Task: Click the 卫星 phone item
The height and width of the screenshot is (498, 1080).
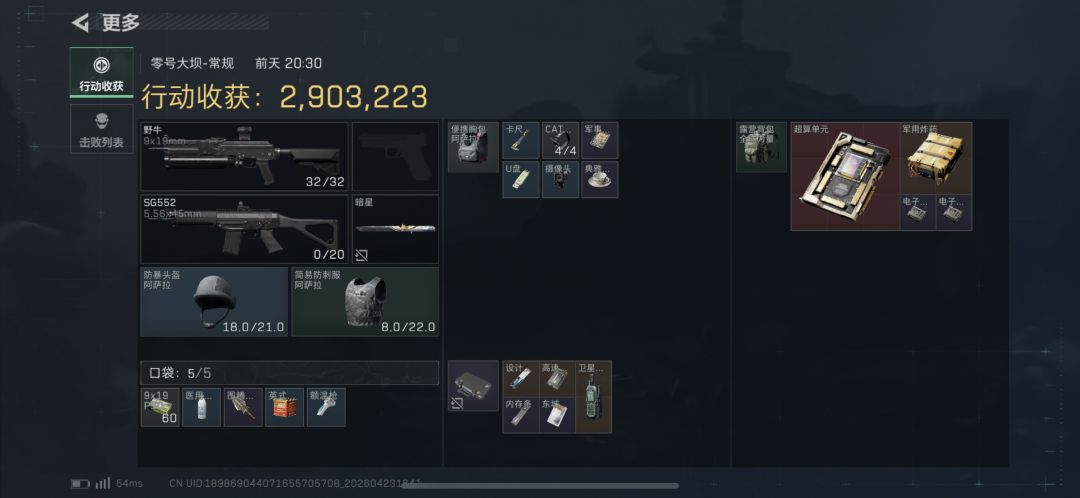Action: click(x=593, y=397)
